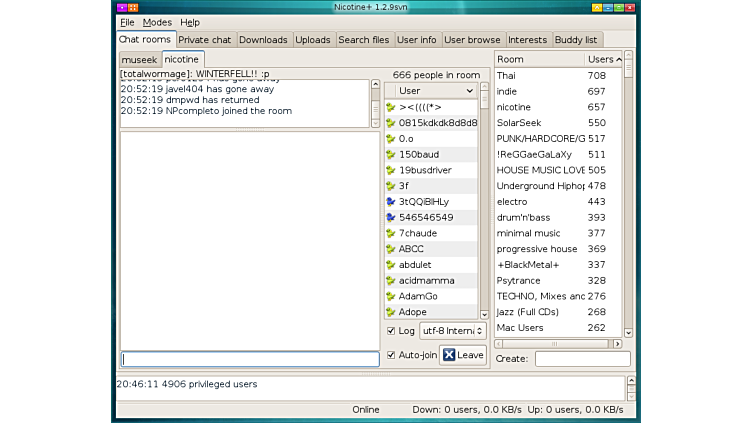Screen dimensions: 752x423
Task: Click the window menu icon in title bar
Action: point(122,7)
